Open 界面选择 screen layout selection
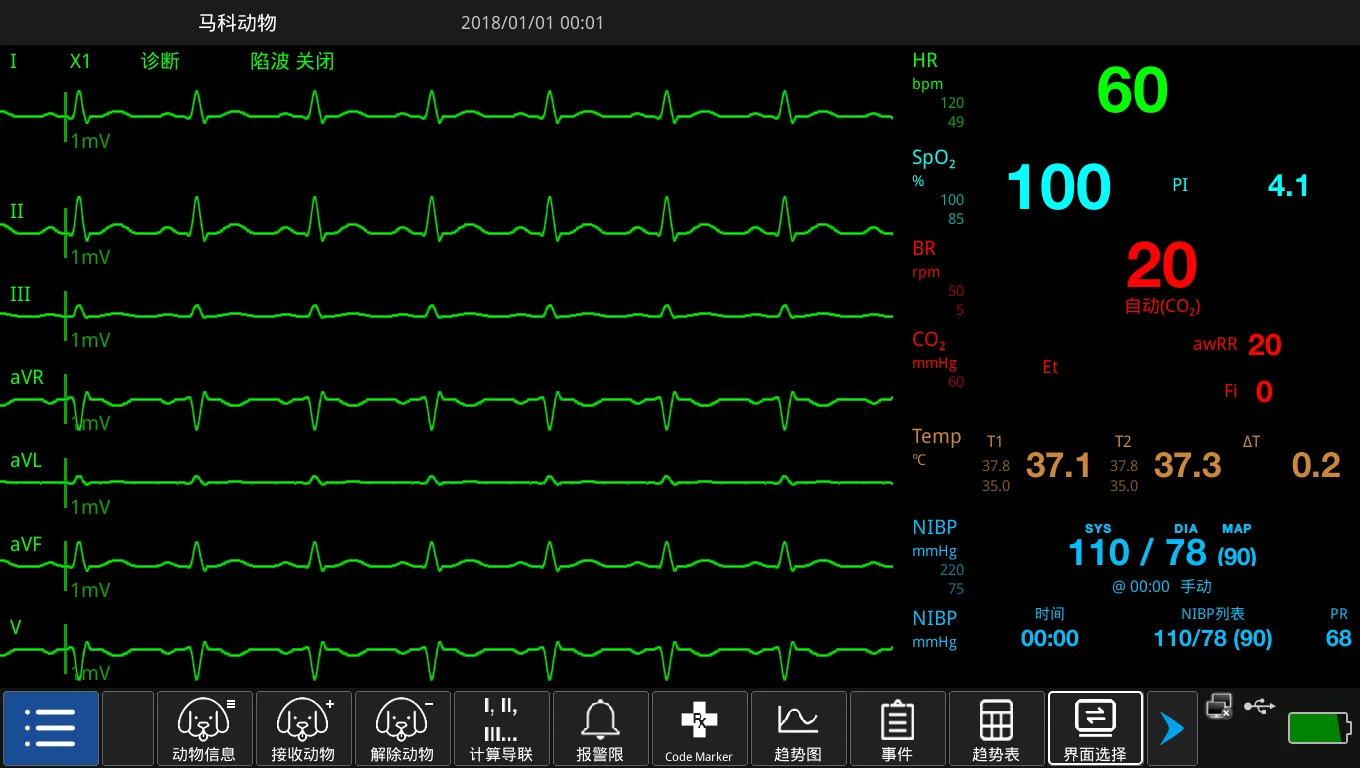1360x768 pixels. pos(1095,728)
